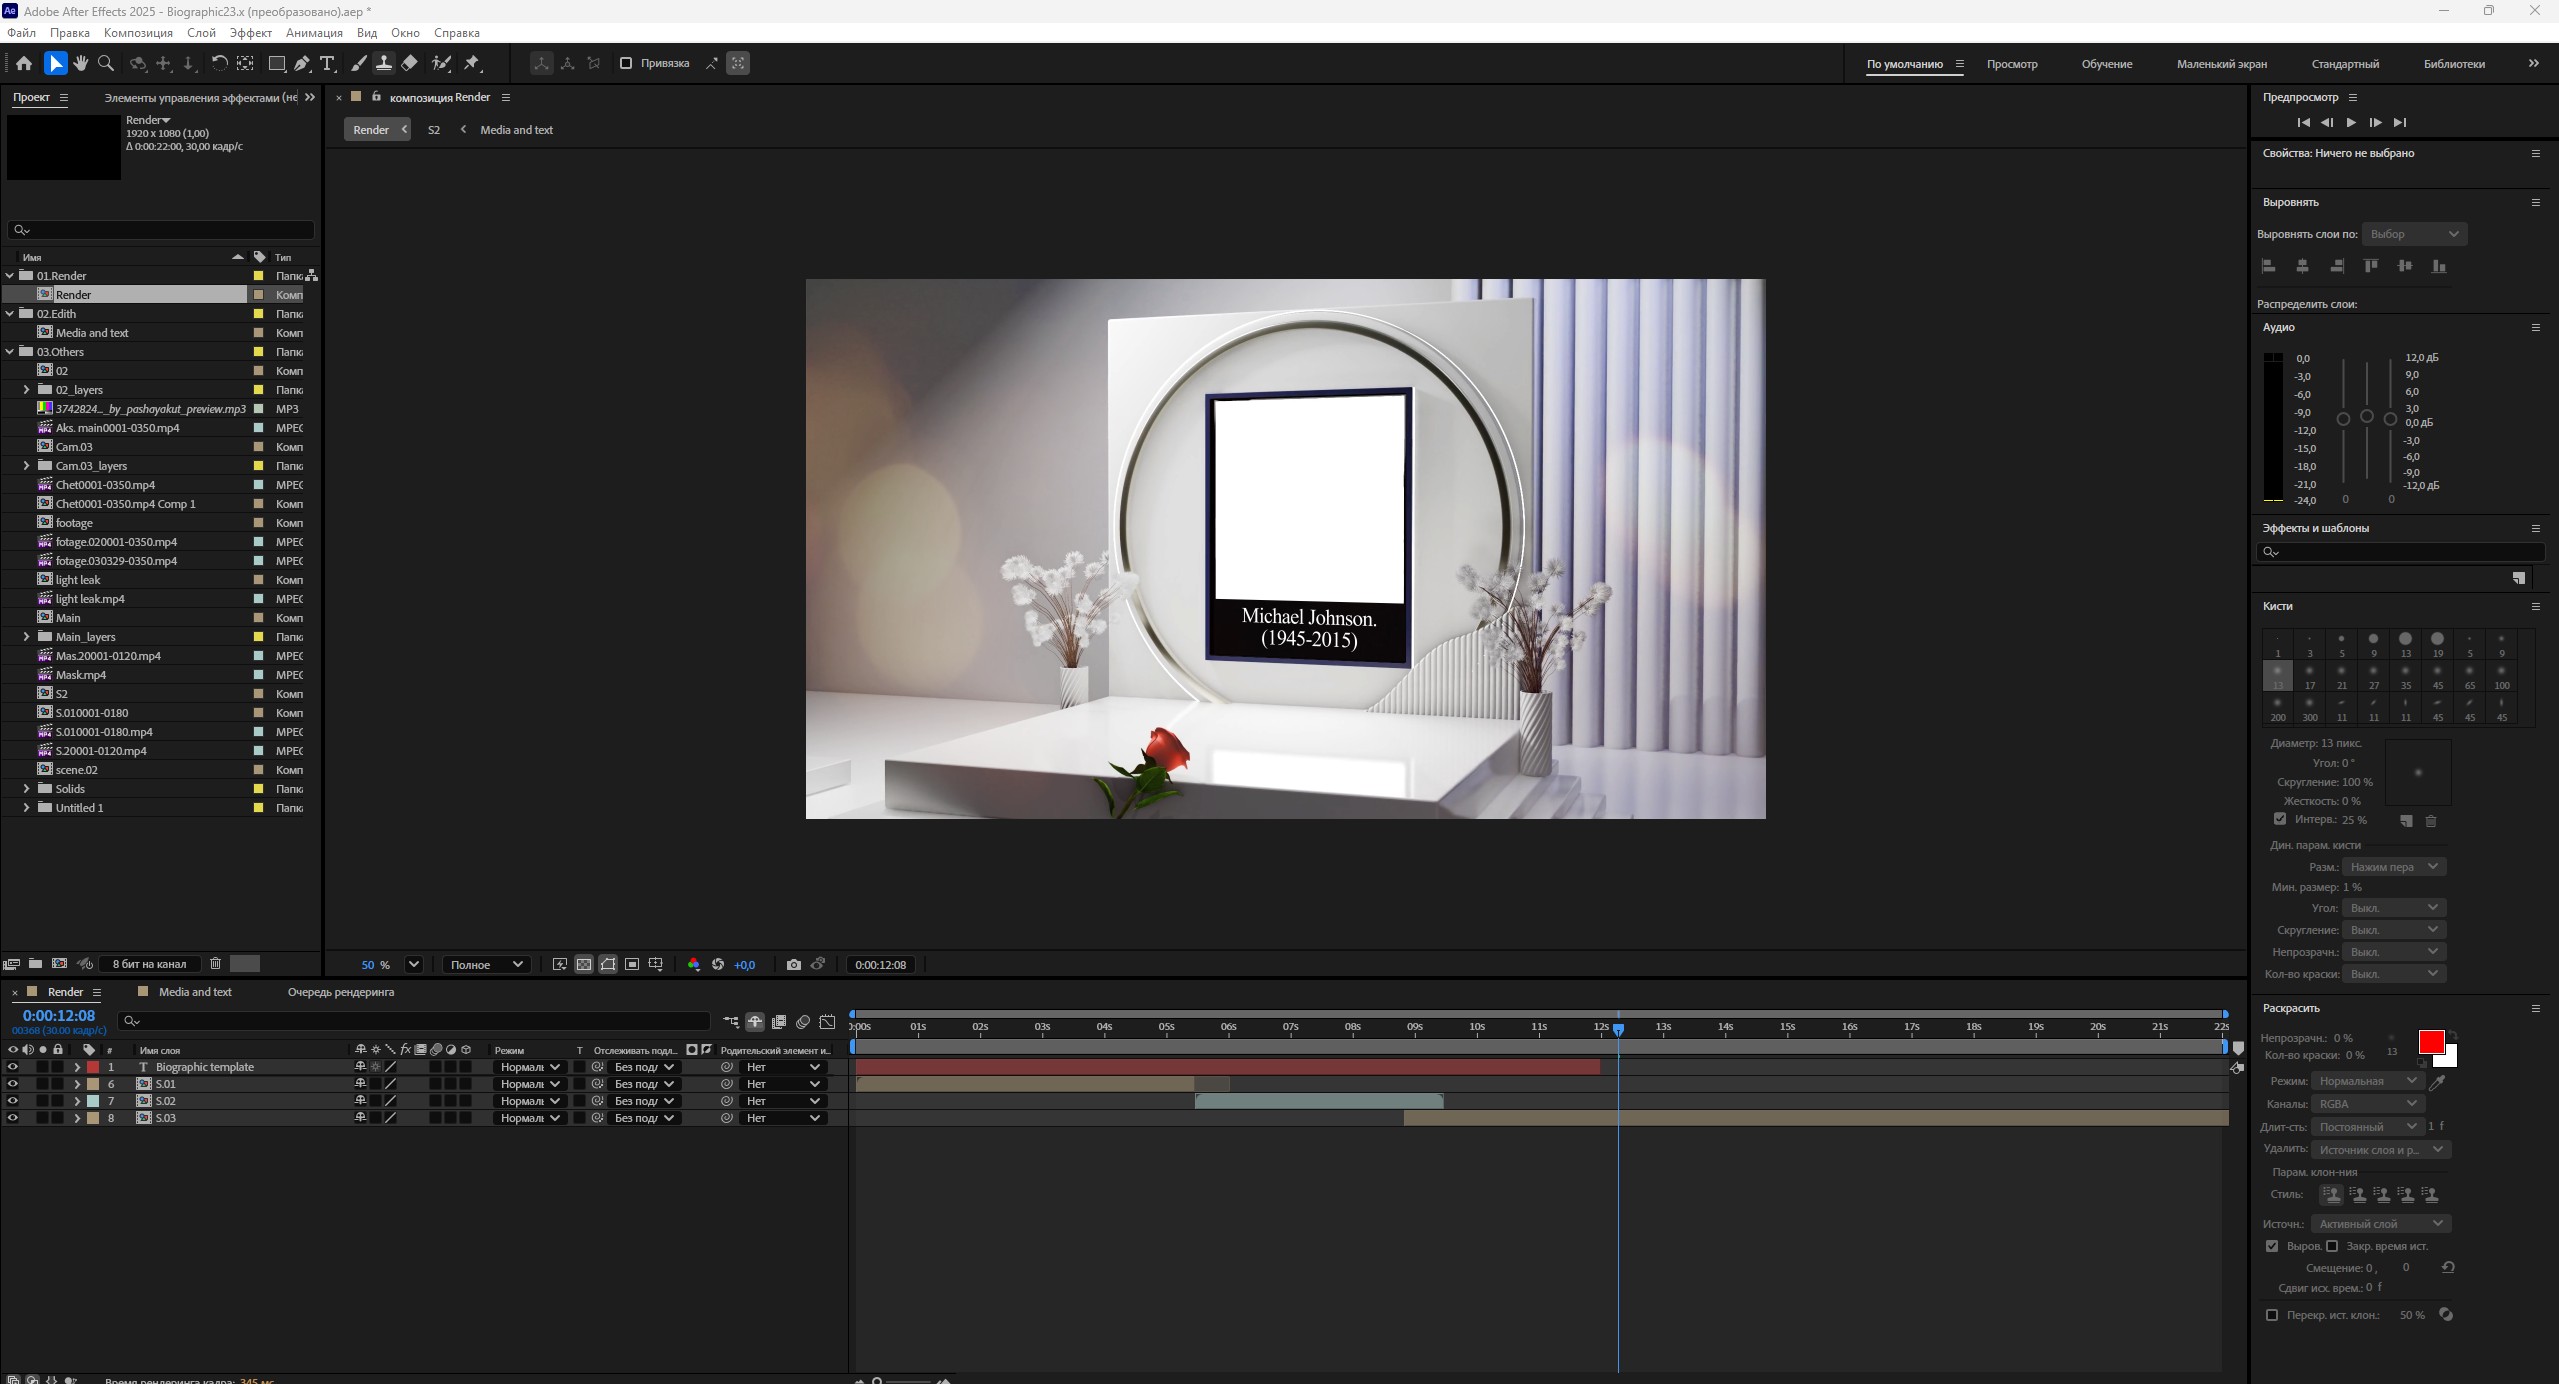Toggle the Интерв. brush spacing checkbox
Viewport: 2559px width, 1384px height.
2280,819
